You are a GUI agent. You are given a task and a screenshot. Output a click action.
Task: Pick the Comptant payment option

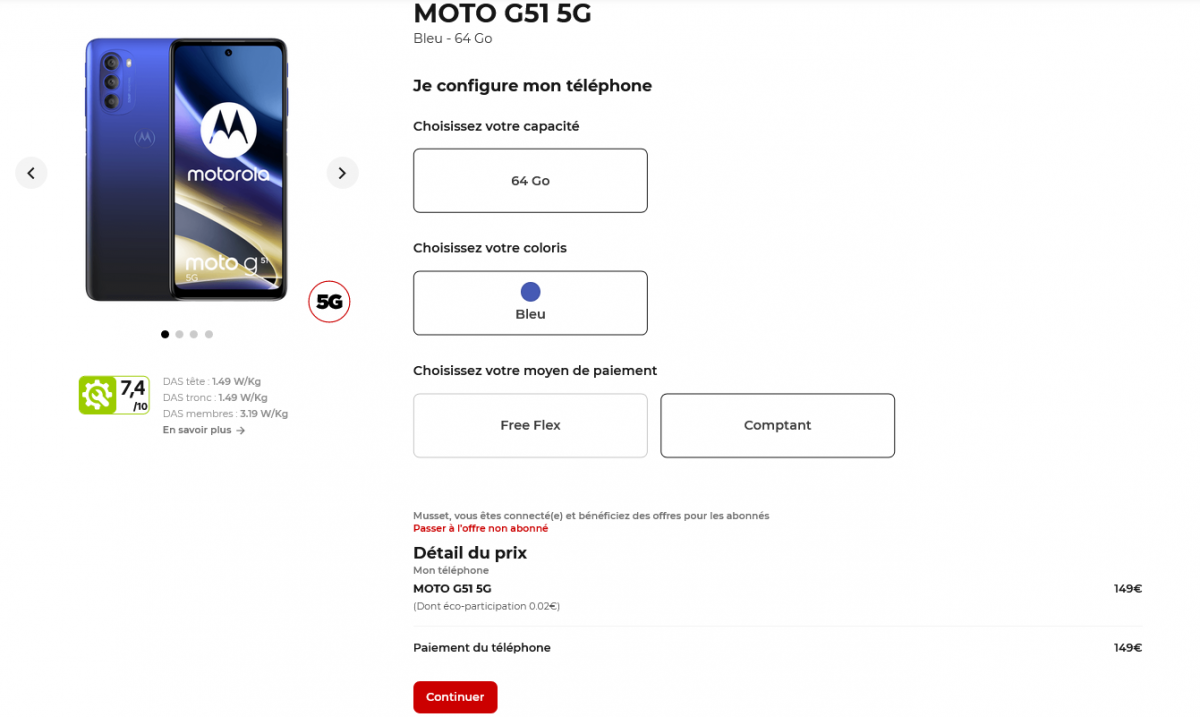point(777,425)
